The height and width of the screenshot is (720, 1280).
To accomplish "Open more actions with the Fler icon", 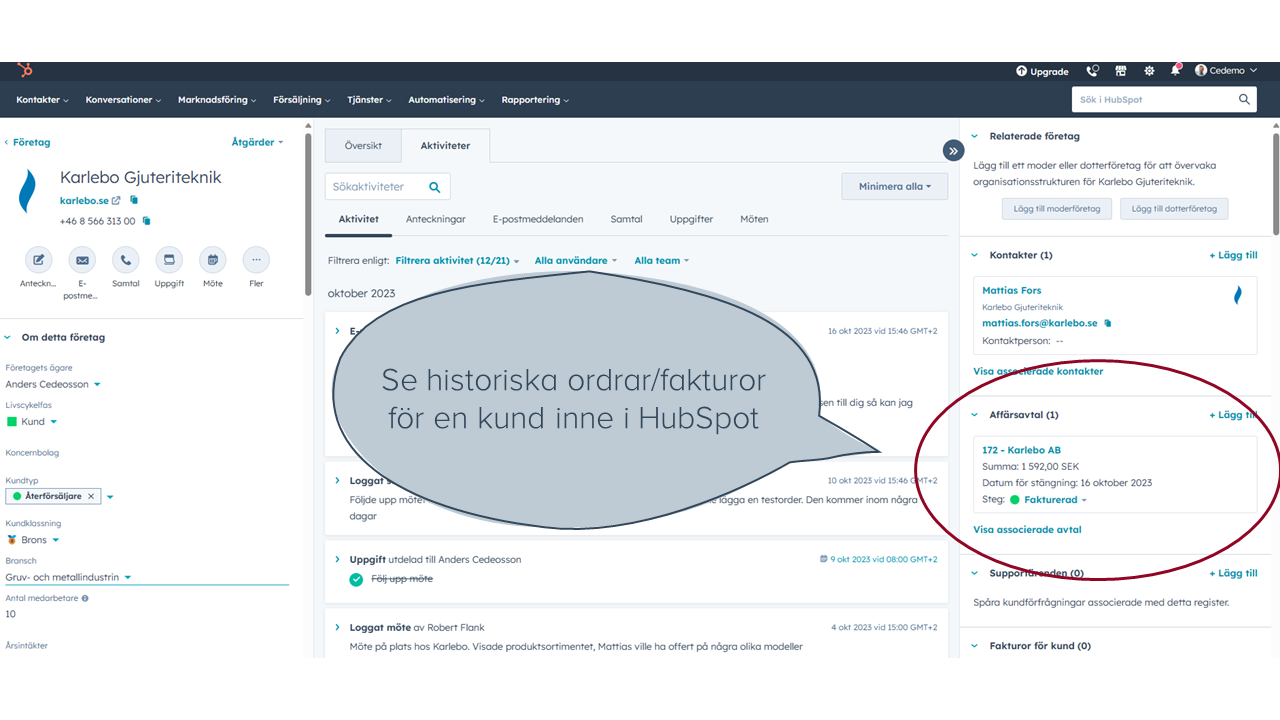I will click(x=256, y=260).
